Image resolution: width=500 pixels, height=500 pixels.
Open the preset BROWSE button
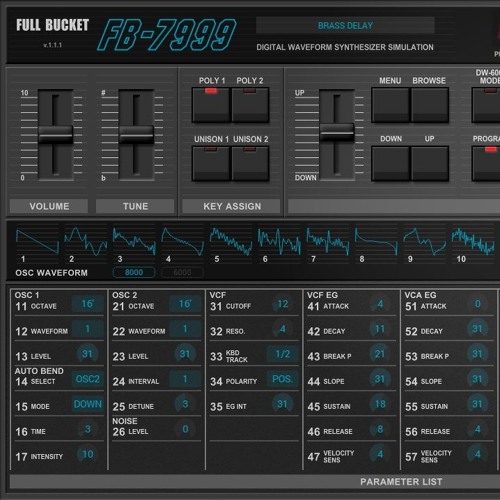coord(429,105)
